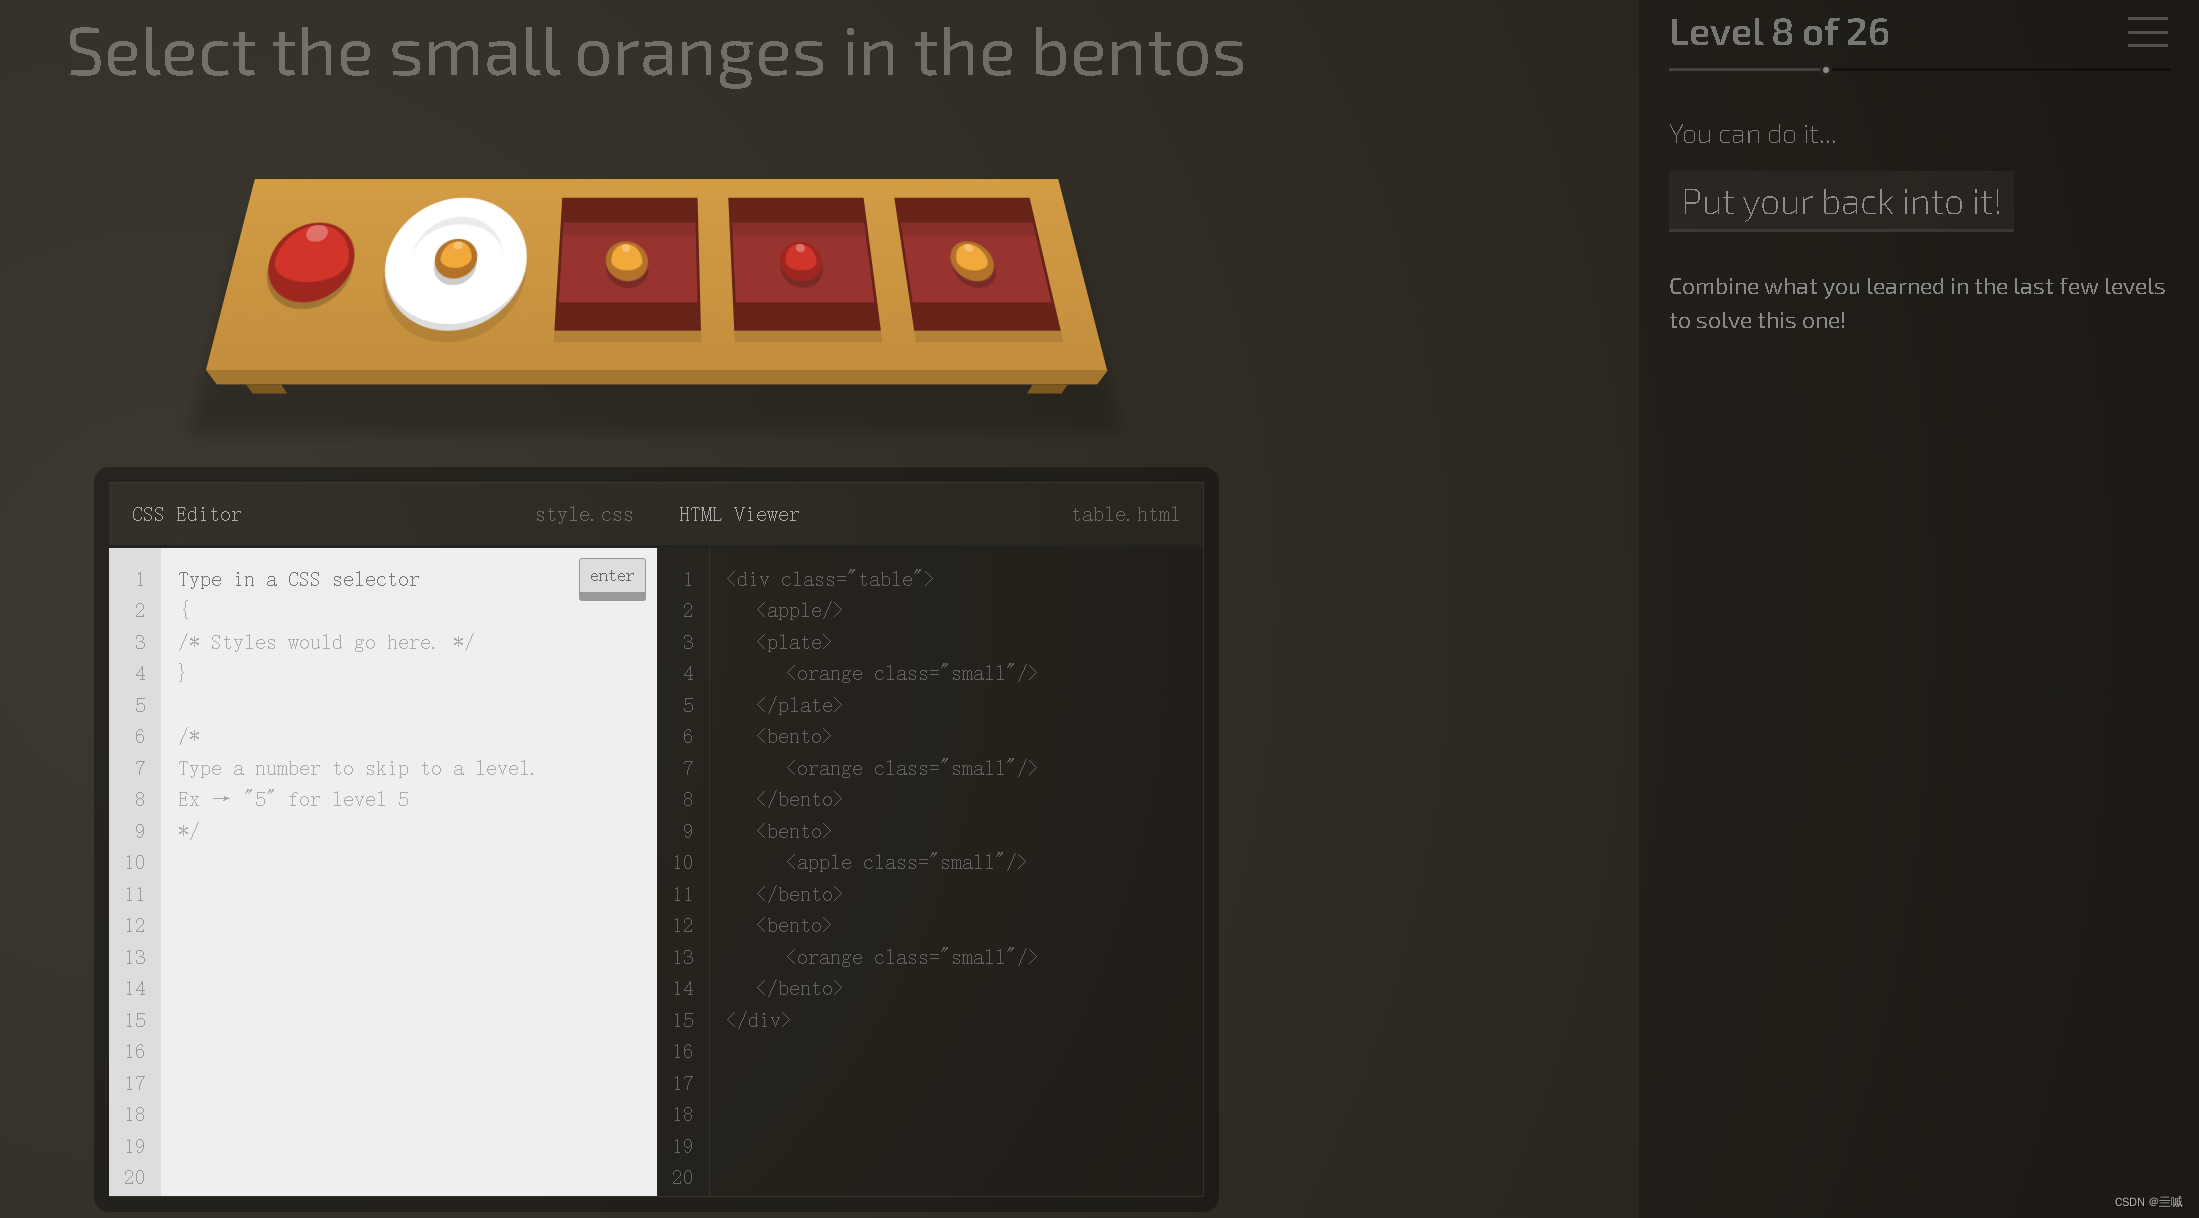Select the HTML Viewer tab
Viewport: 2199px width, 1218px height.
740,514
